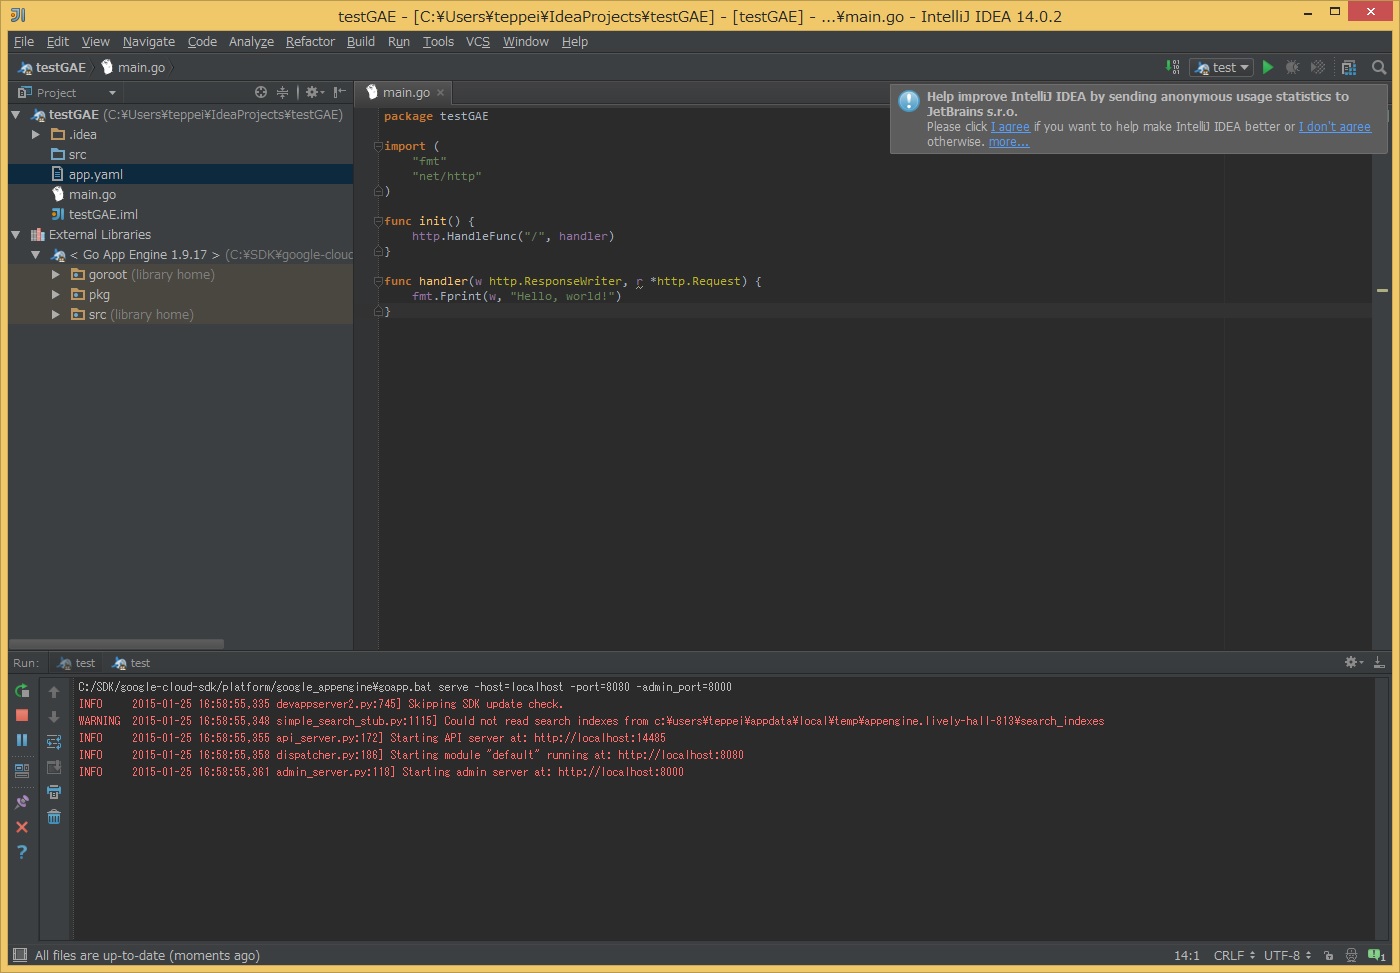The width and height of the screenshot is (1400, 973).
Task: Click the restore layout icon in Run panel
Action: (22, 771)
